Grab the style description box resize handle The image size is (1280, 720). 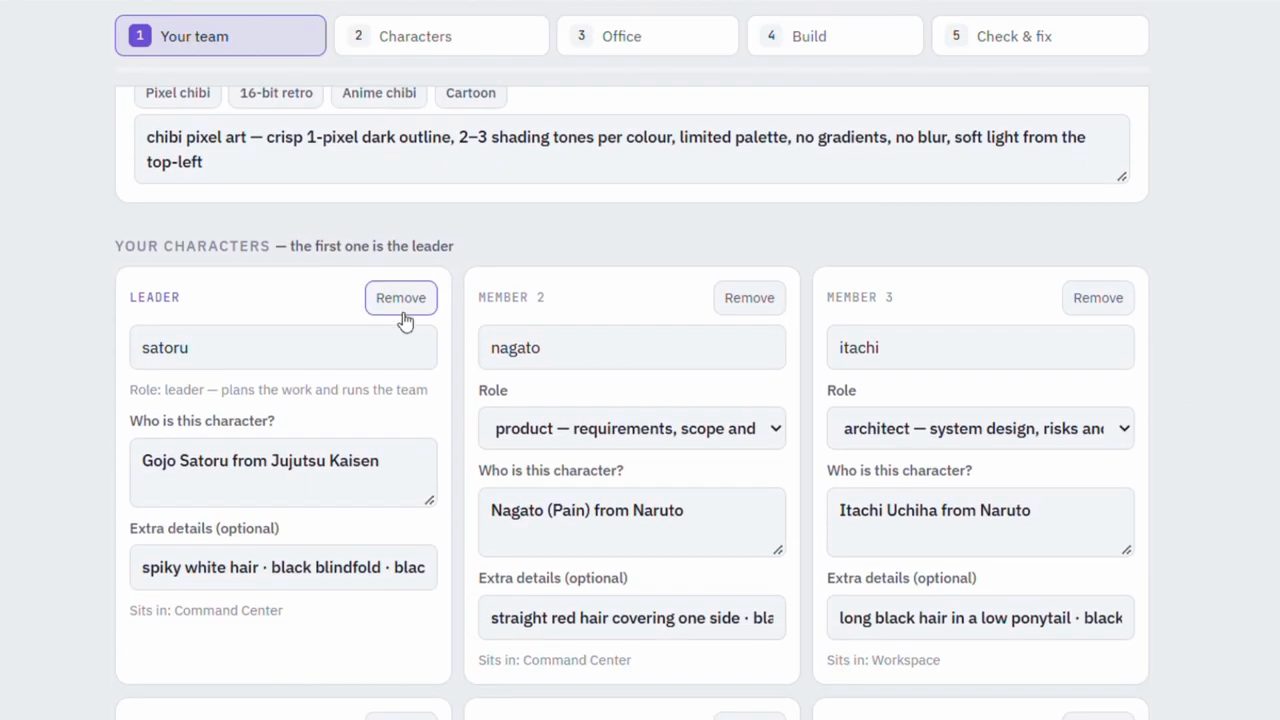tap(1122, 177)
